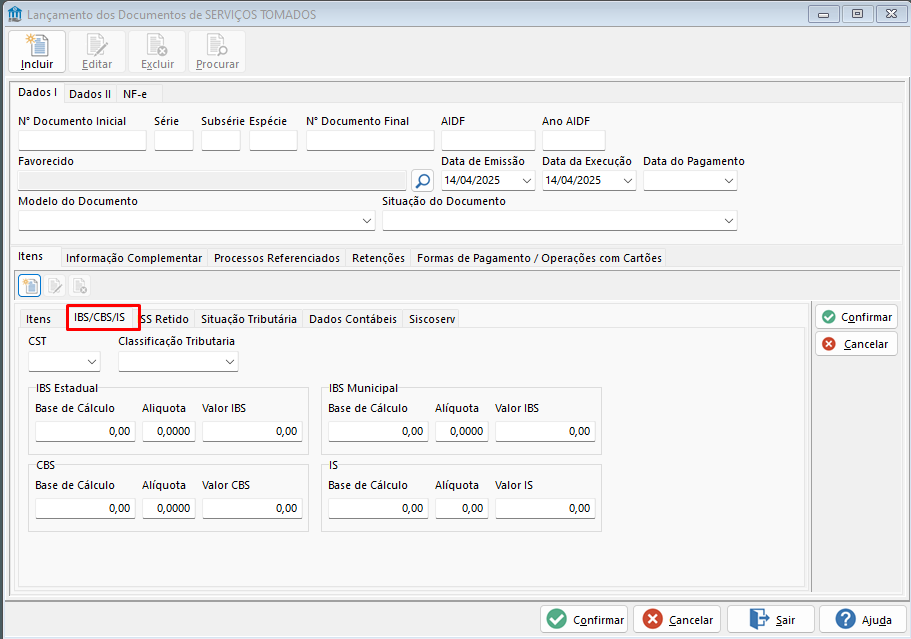This screenshot has width=911, height=639.
Task: Open the Siscoserv sub-tab
Action: coord(432,319)
